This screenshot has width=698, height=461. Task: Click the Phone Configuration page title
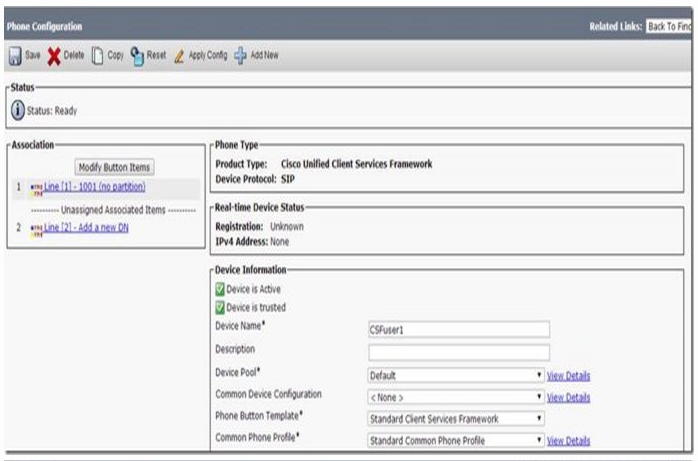(44, 27)
